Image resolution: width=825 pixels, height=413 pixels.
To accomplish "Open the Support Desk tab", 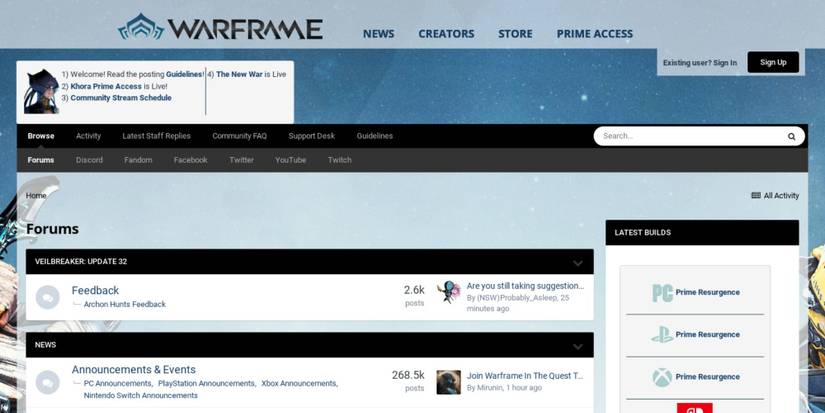I will [311, 136].
